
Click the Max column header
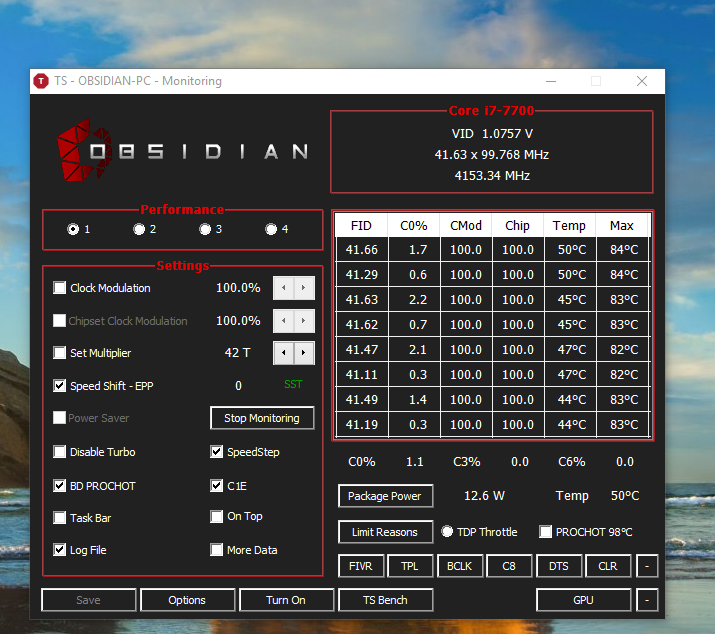coord(622,225)
